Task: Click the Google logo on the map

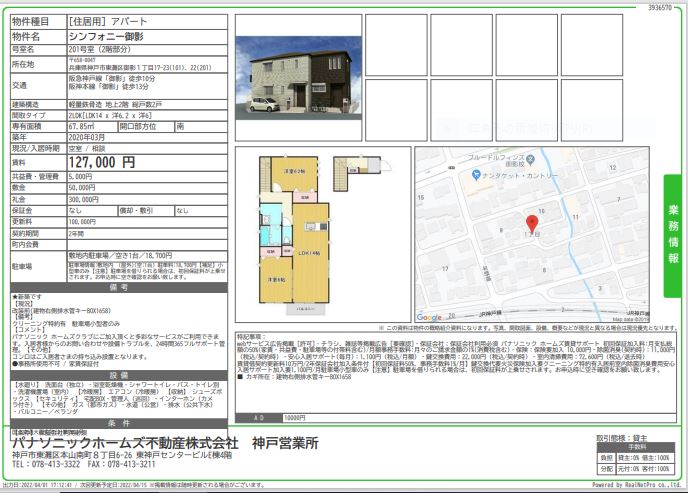Action: click(x=429, y=317)
